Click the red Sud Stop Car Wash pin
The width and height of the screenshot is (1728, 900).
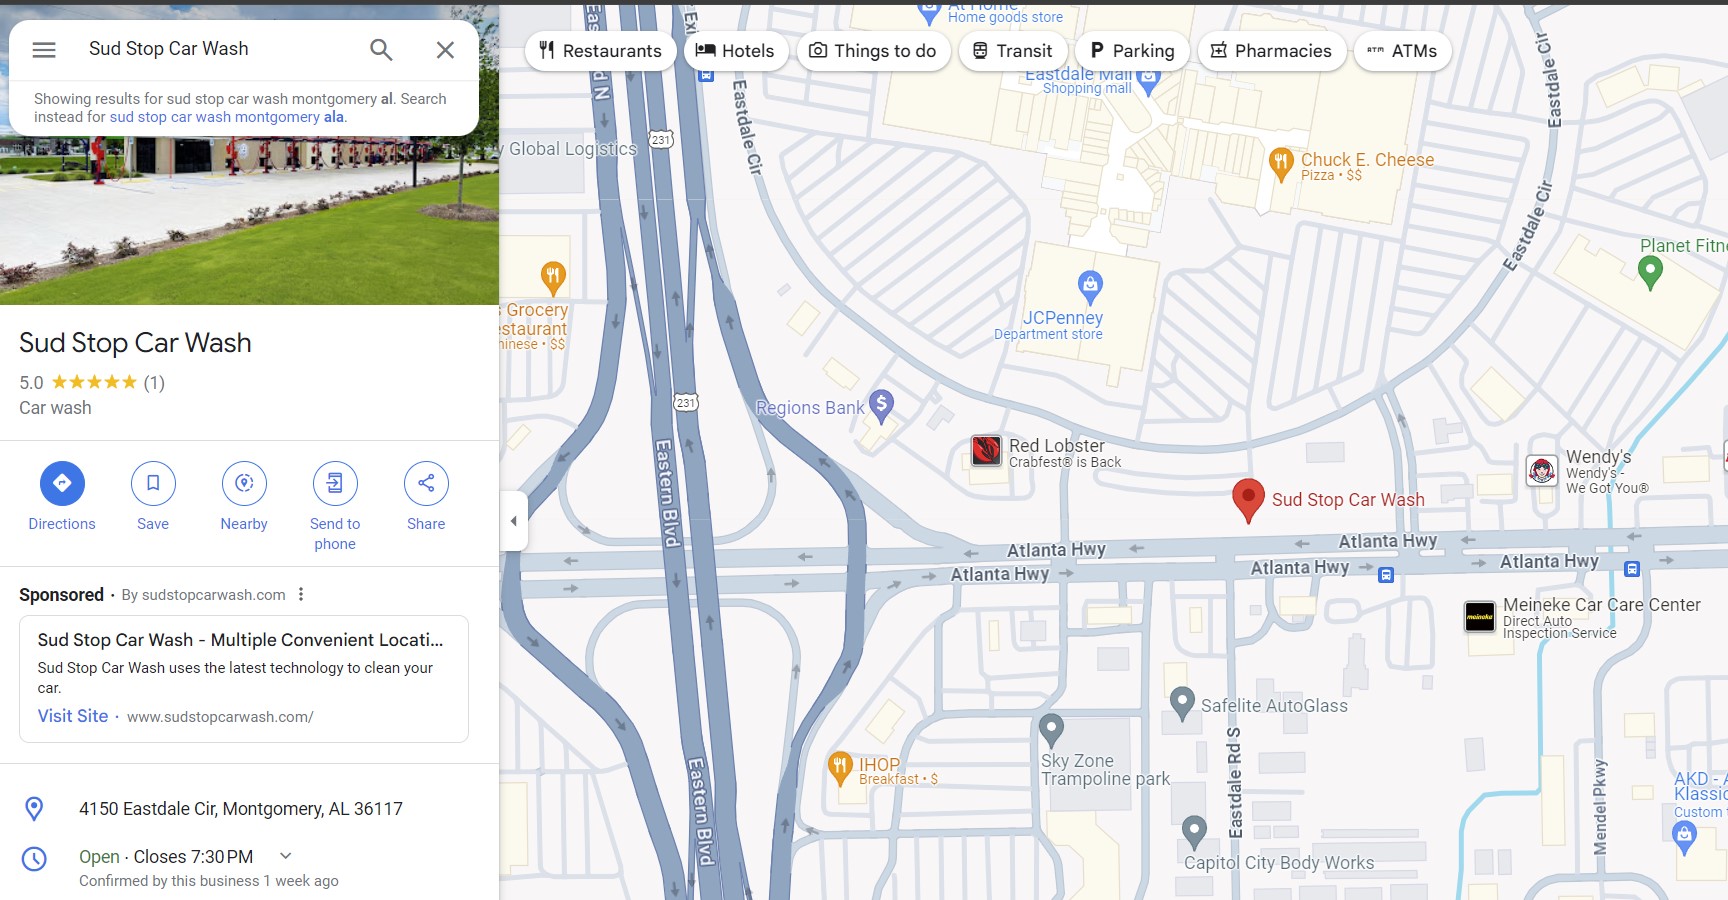(1248, 500)
